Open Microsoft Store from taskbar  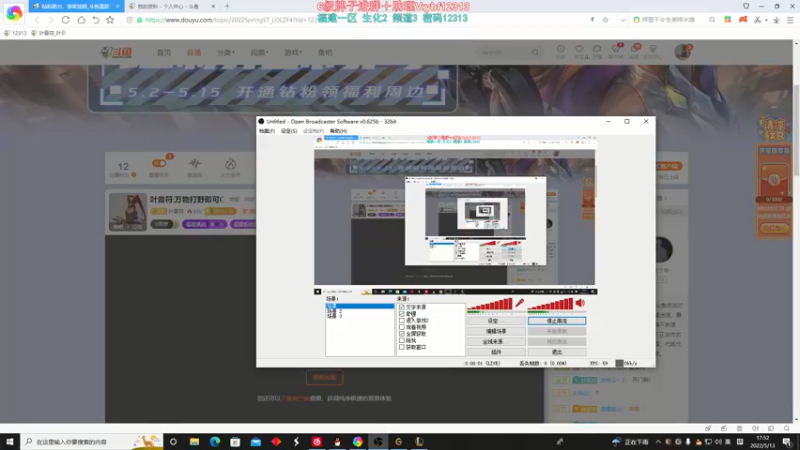pyautogui.click(x=235, y=441)
